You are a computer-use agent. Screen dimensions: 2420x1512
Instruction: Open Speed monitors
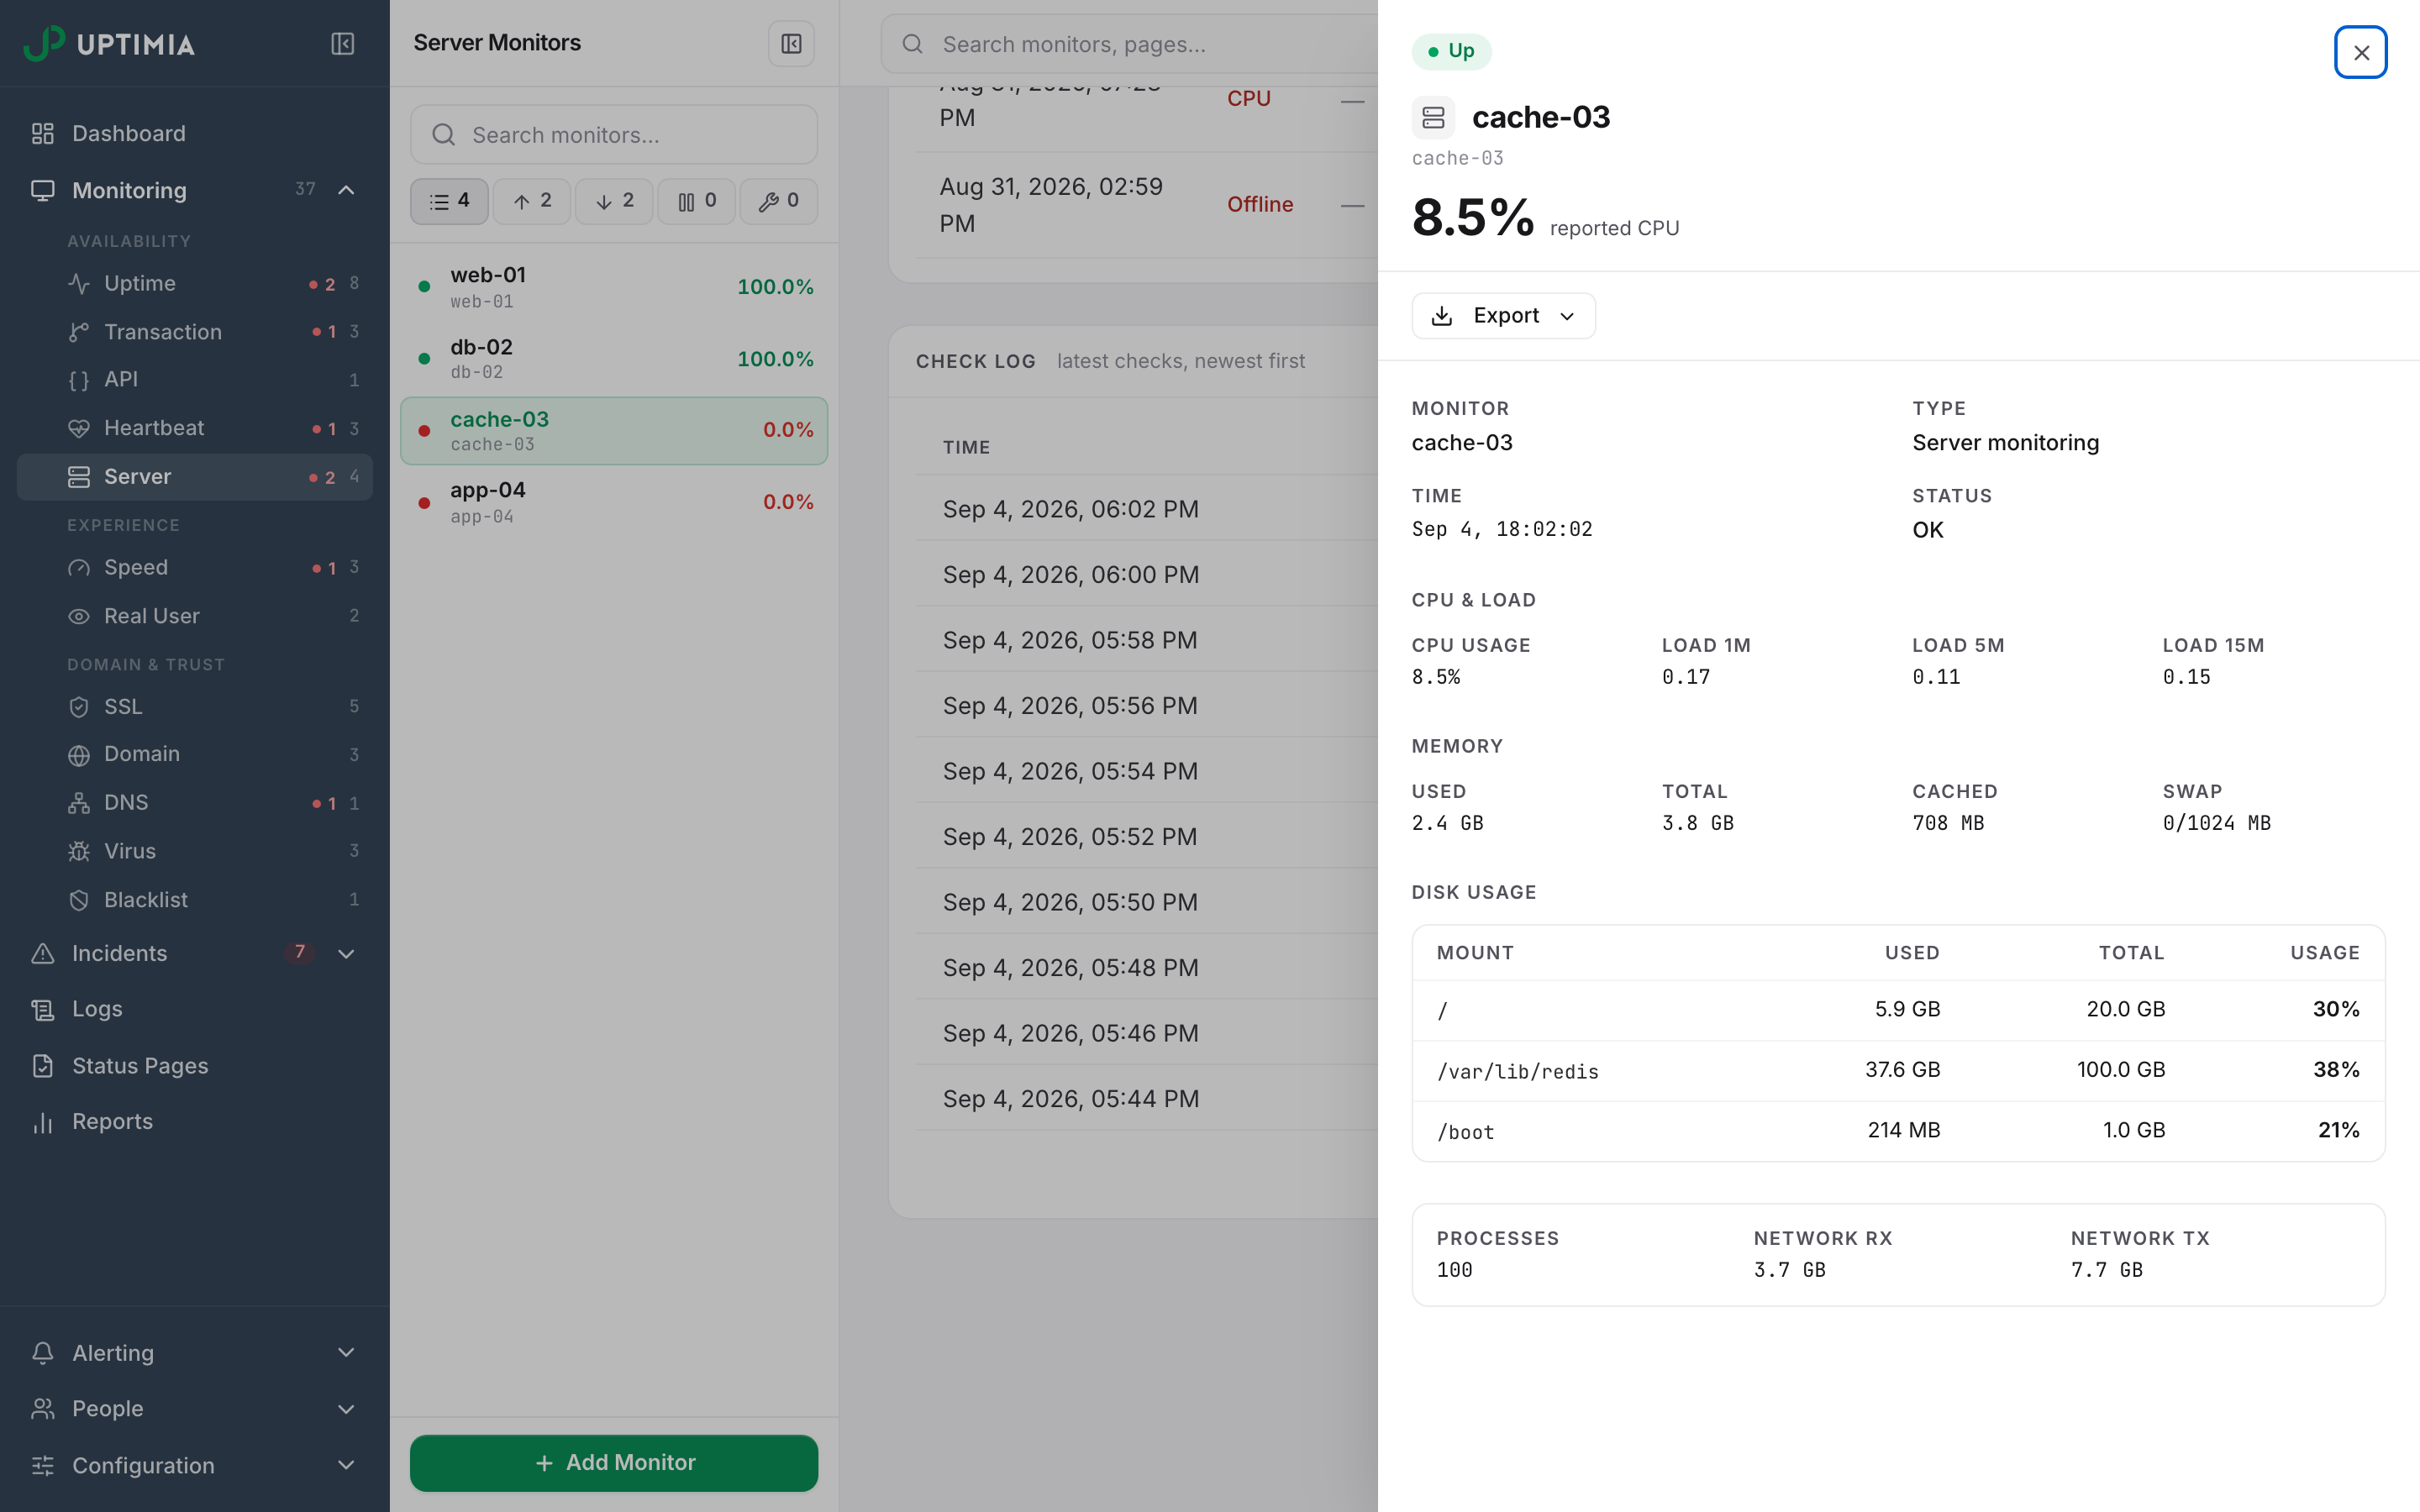tap(194, 567)
